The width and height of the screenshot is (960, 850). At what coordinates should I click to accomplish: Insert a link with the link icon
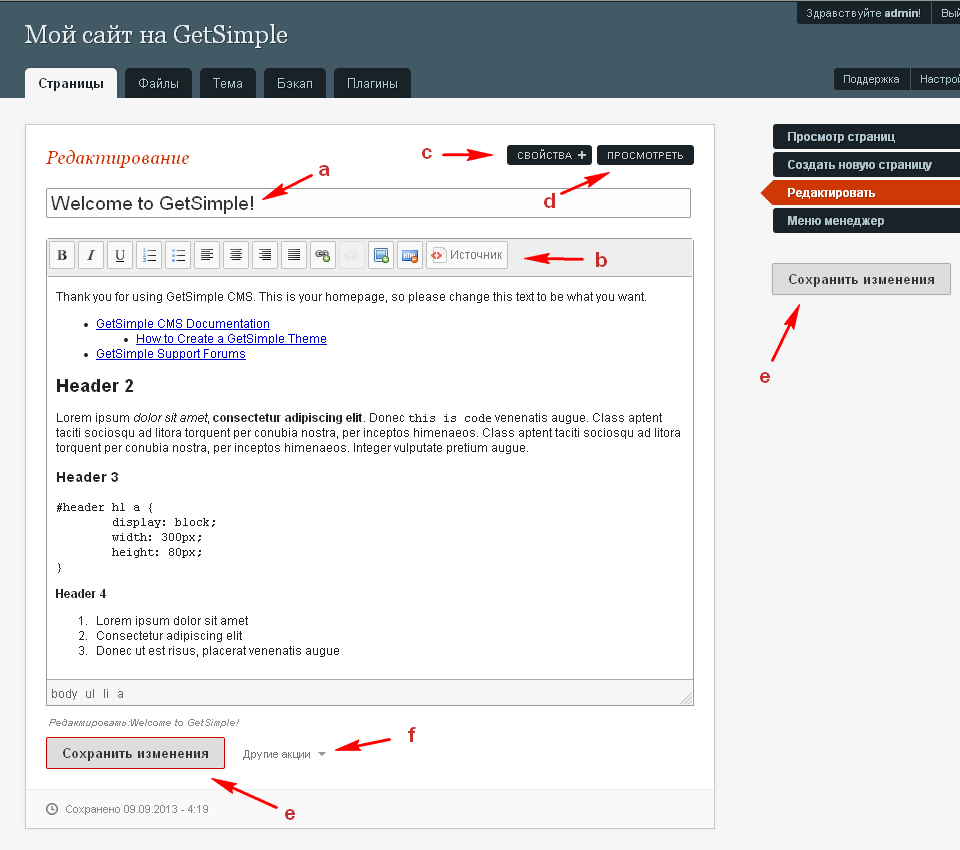pos(322,256)
